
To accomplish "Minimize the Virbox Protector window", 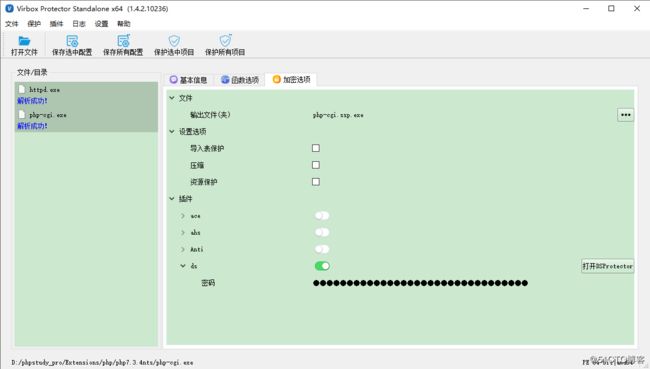I will pyautogui.click(x=586, y=8).
